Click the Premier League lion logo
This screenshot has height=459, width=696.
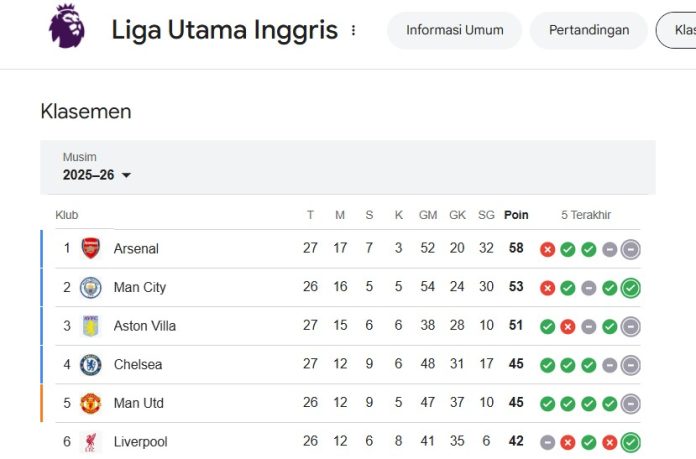click(67, 27)
